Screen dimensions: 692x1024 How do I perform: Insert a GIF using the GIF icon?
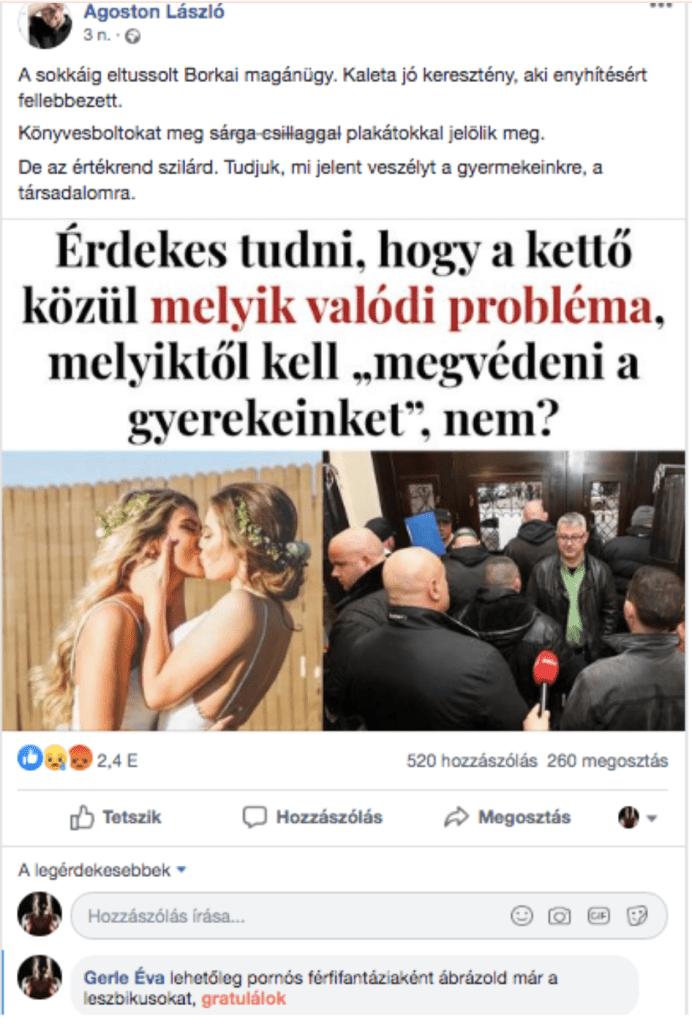(599, 916)
